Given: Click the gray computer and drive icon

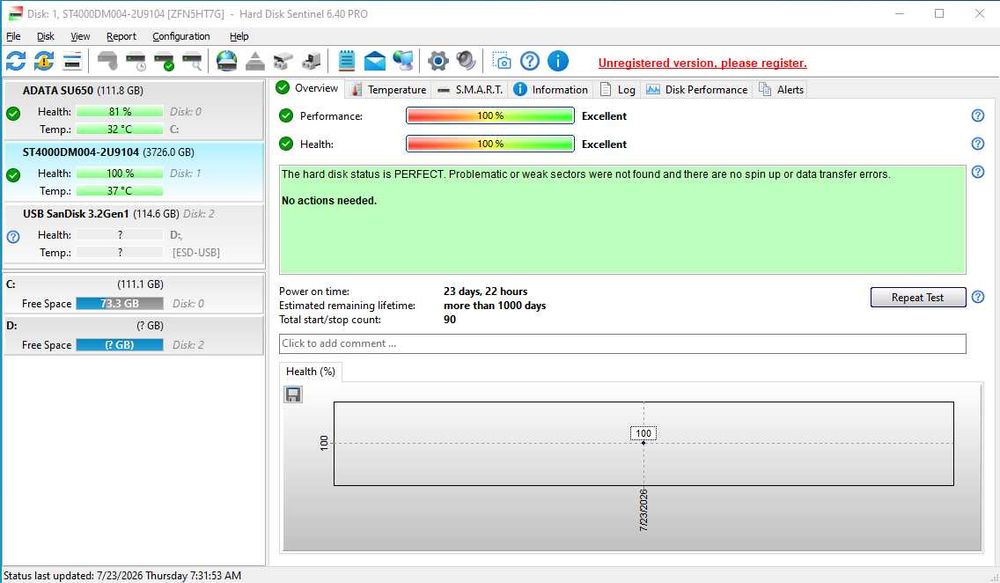Looking at the screenshot, I should pyautogui.click(x=311, y=61).
